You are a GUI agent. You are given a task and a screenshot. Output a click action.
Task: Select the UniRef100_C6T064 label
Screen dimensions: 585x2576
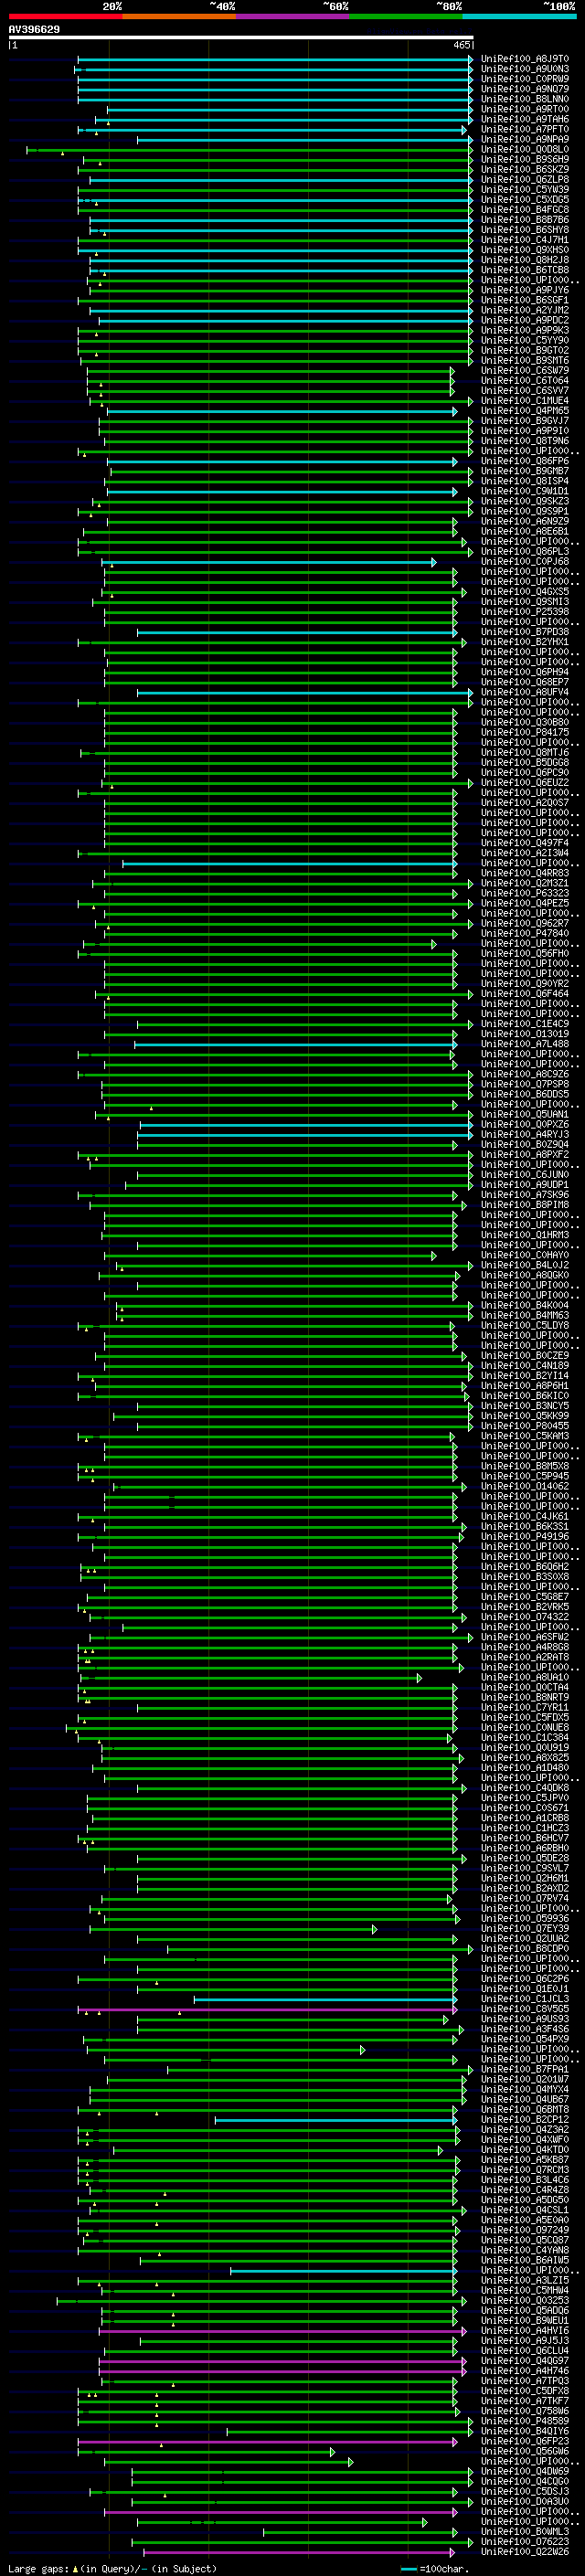click(x=525, y=380)
